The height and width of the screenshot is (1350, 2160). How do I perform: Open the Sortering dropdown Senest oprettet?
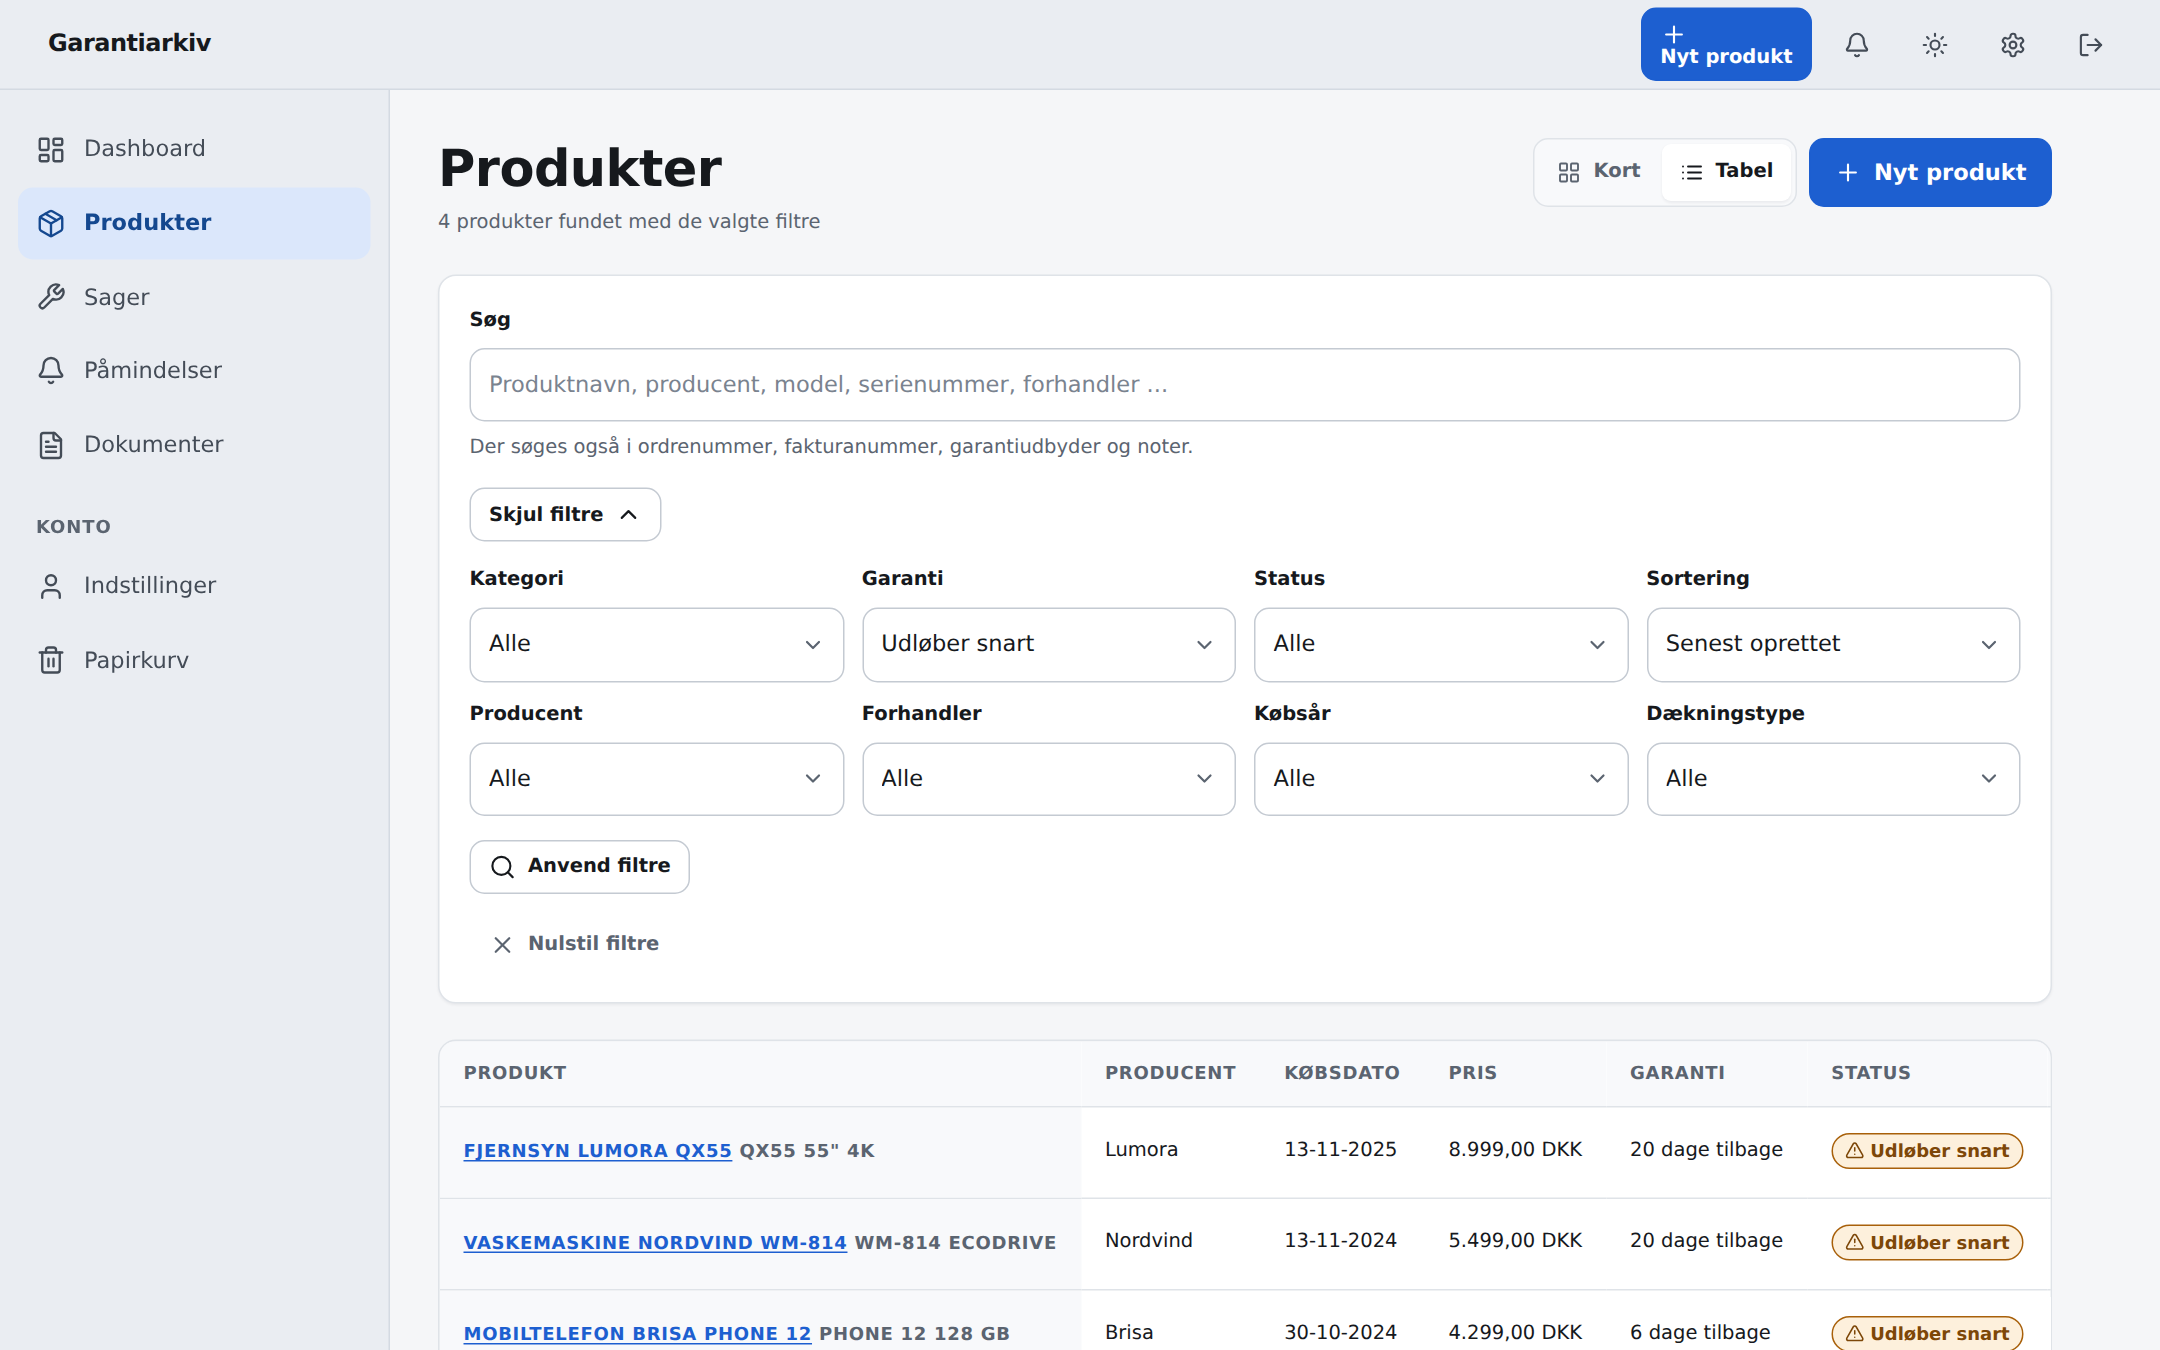(1833, 645)
